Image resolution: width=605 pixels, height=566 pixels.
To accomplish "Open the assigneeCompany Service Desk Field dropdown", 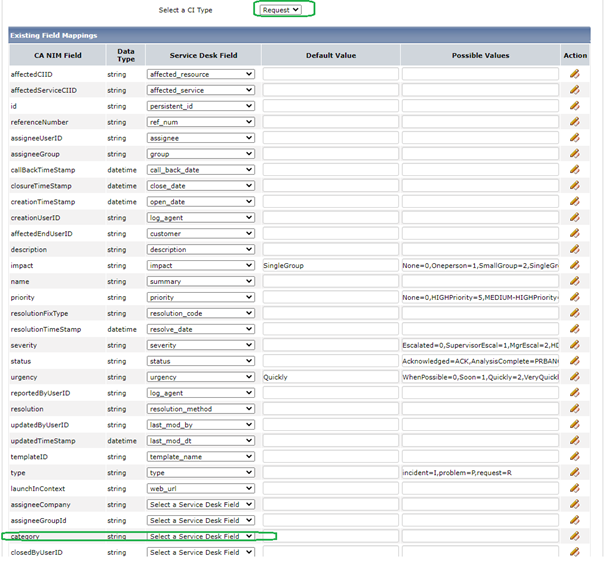I will click(200, 505).
